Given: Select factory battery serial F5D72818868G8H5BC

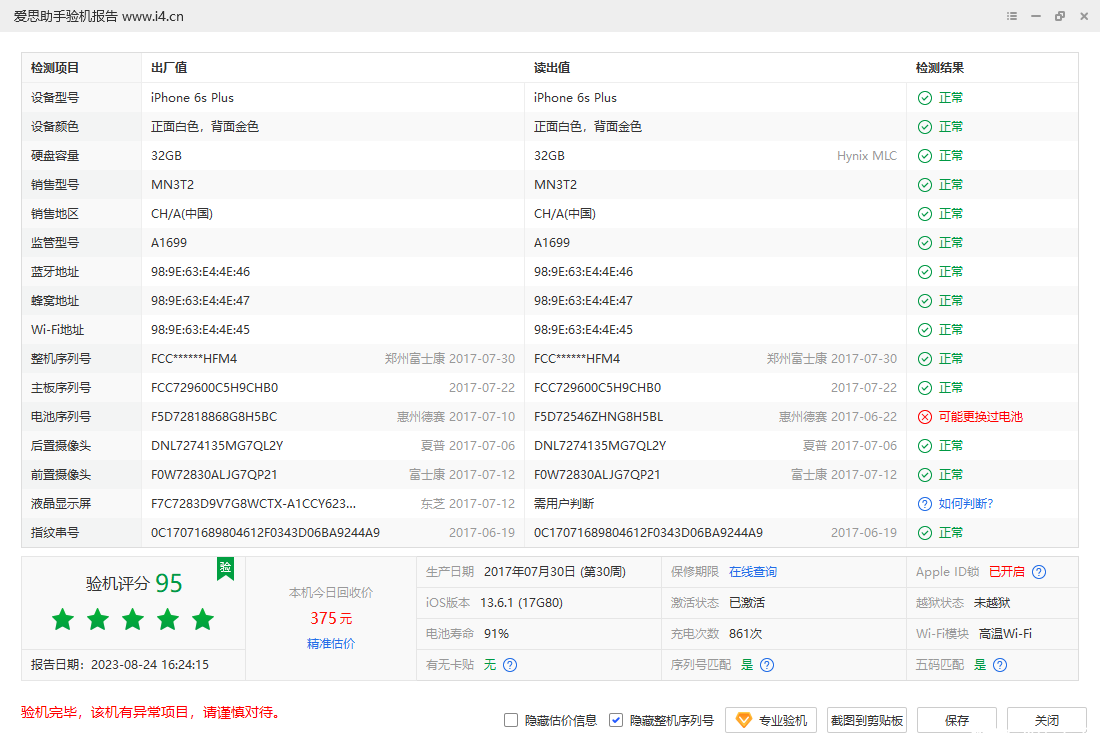Looking at the screenshot, I should (214, 417).
